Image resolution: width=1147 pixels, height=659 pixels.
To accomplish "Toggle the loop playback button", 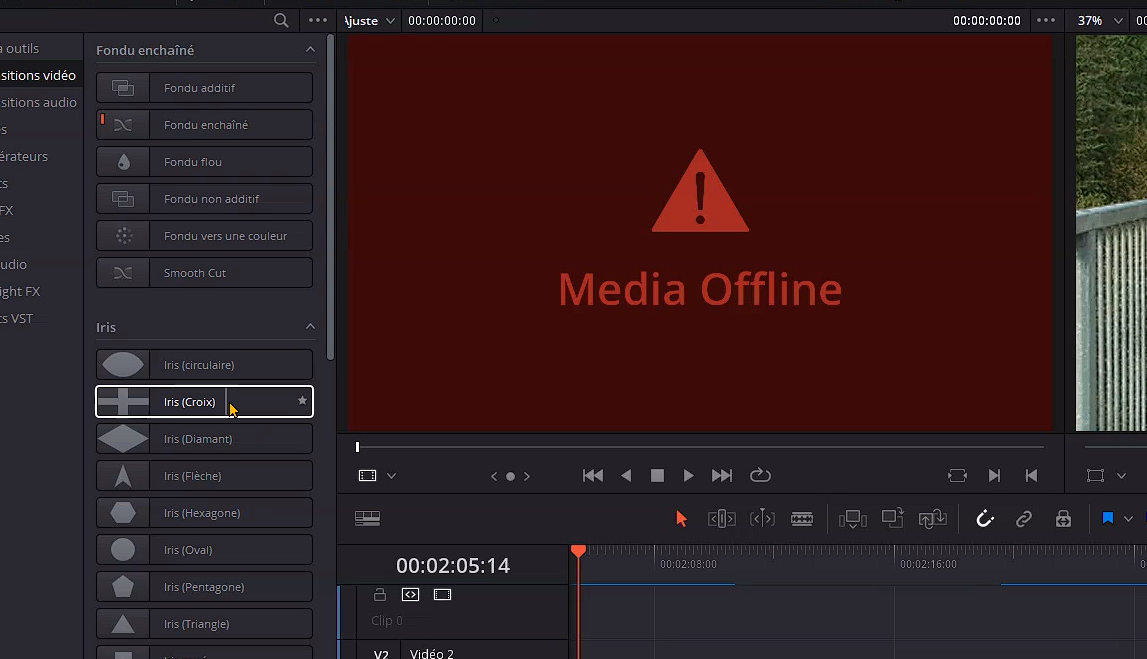I will pyautogui.click(x=760, y=476).
